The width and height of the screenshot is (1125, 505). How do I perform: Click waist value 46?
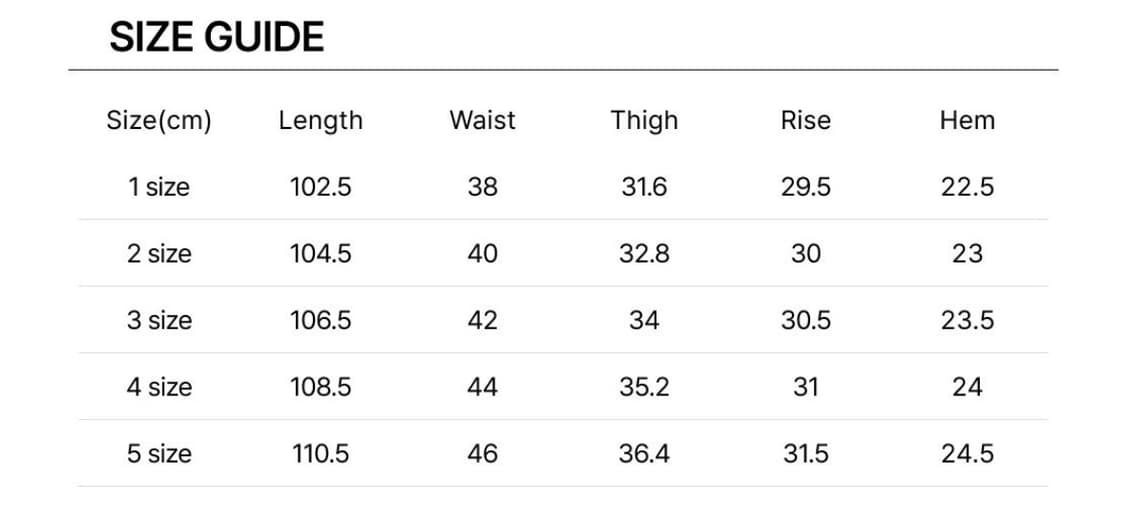click(x=482, y=454)
